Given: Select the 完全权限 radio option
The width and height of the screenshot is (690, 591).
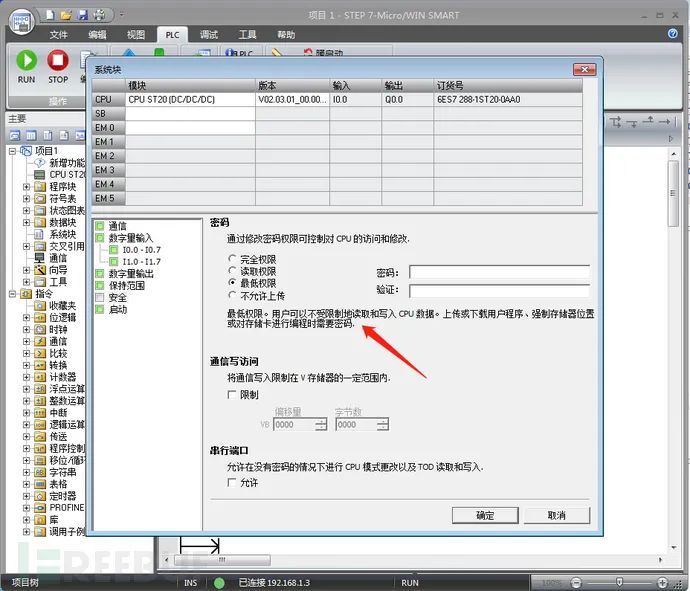Looking at the screenshot, I should pos(232,259).
